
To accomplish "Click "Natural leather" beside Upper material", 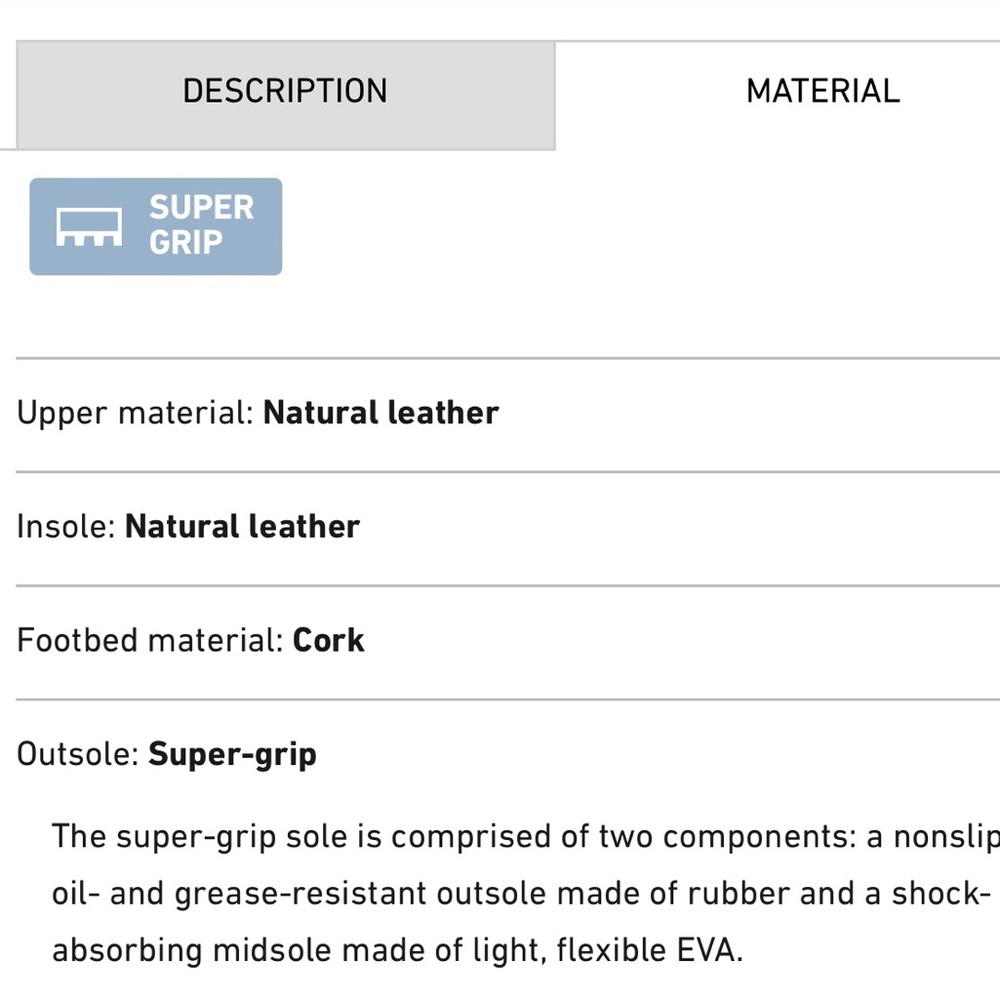I will coord(381,413).
